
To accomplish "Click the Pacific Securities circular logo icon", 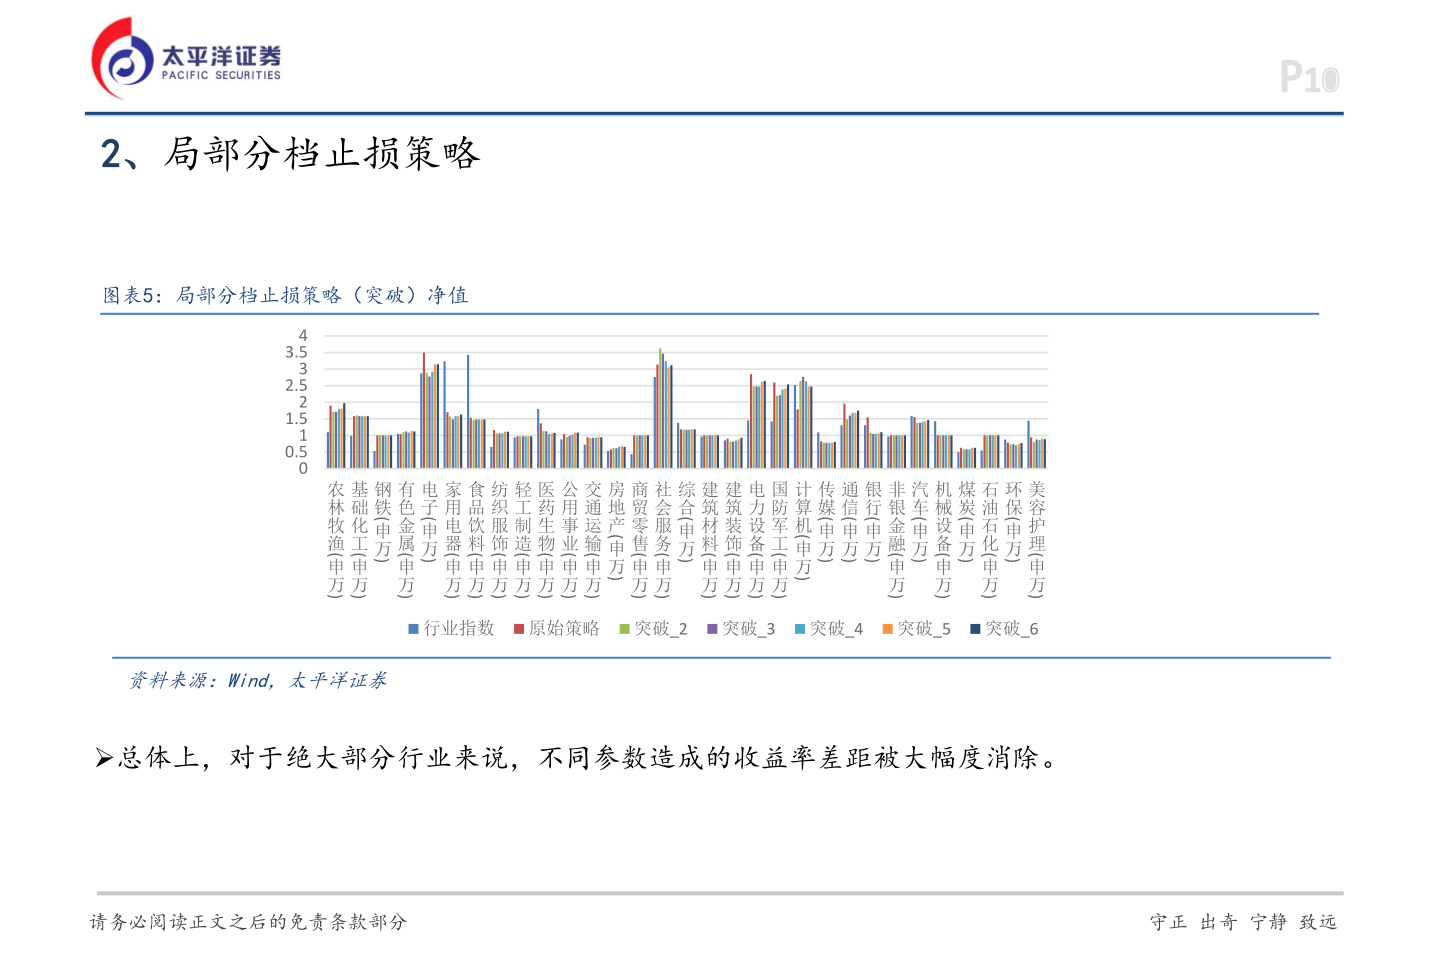I will [x=123, y=58].
